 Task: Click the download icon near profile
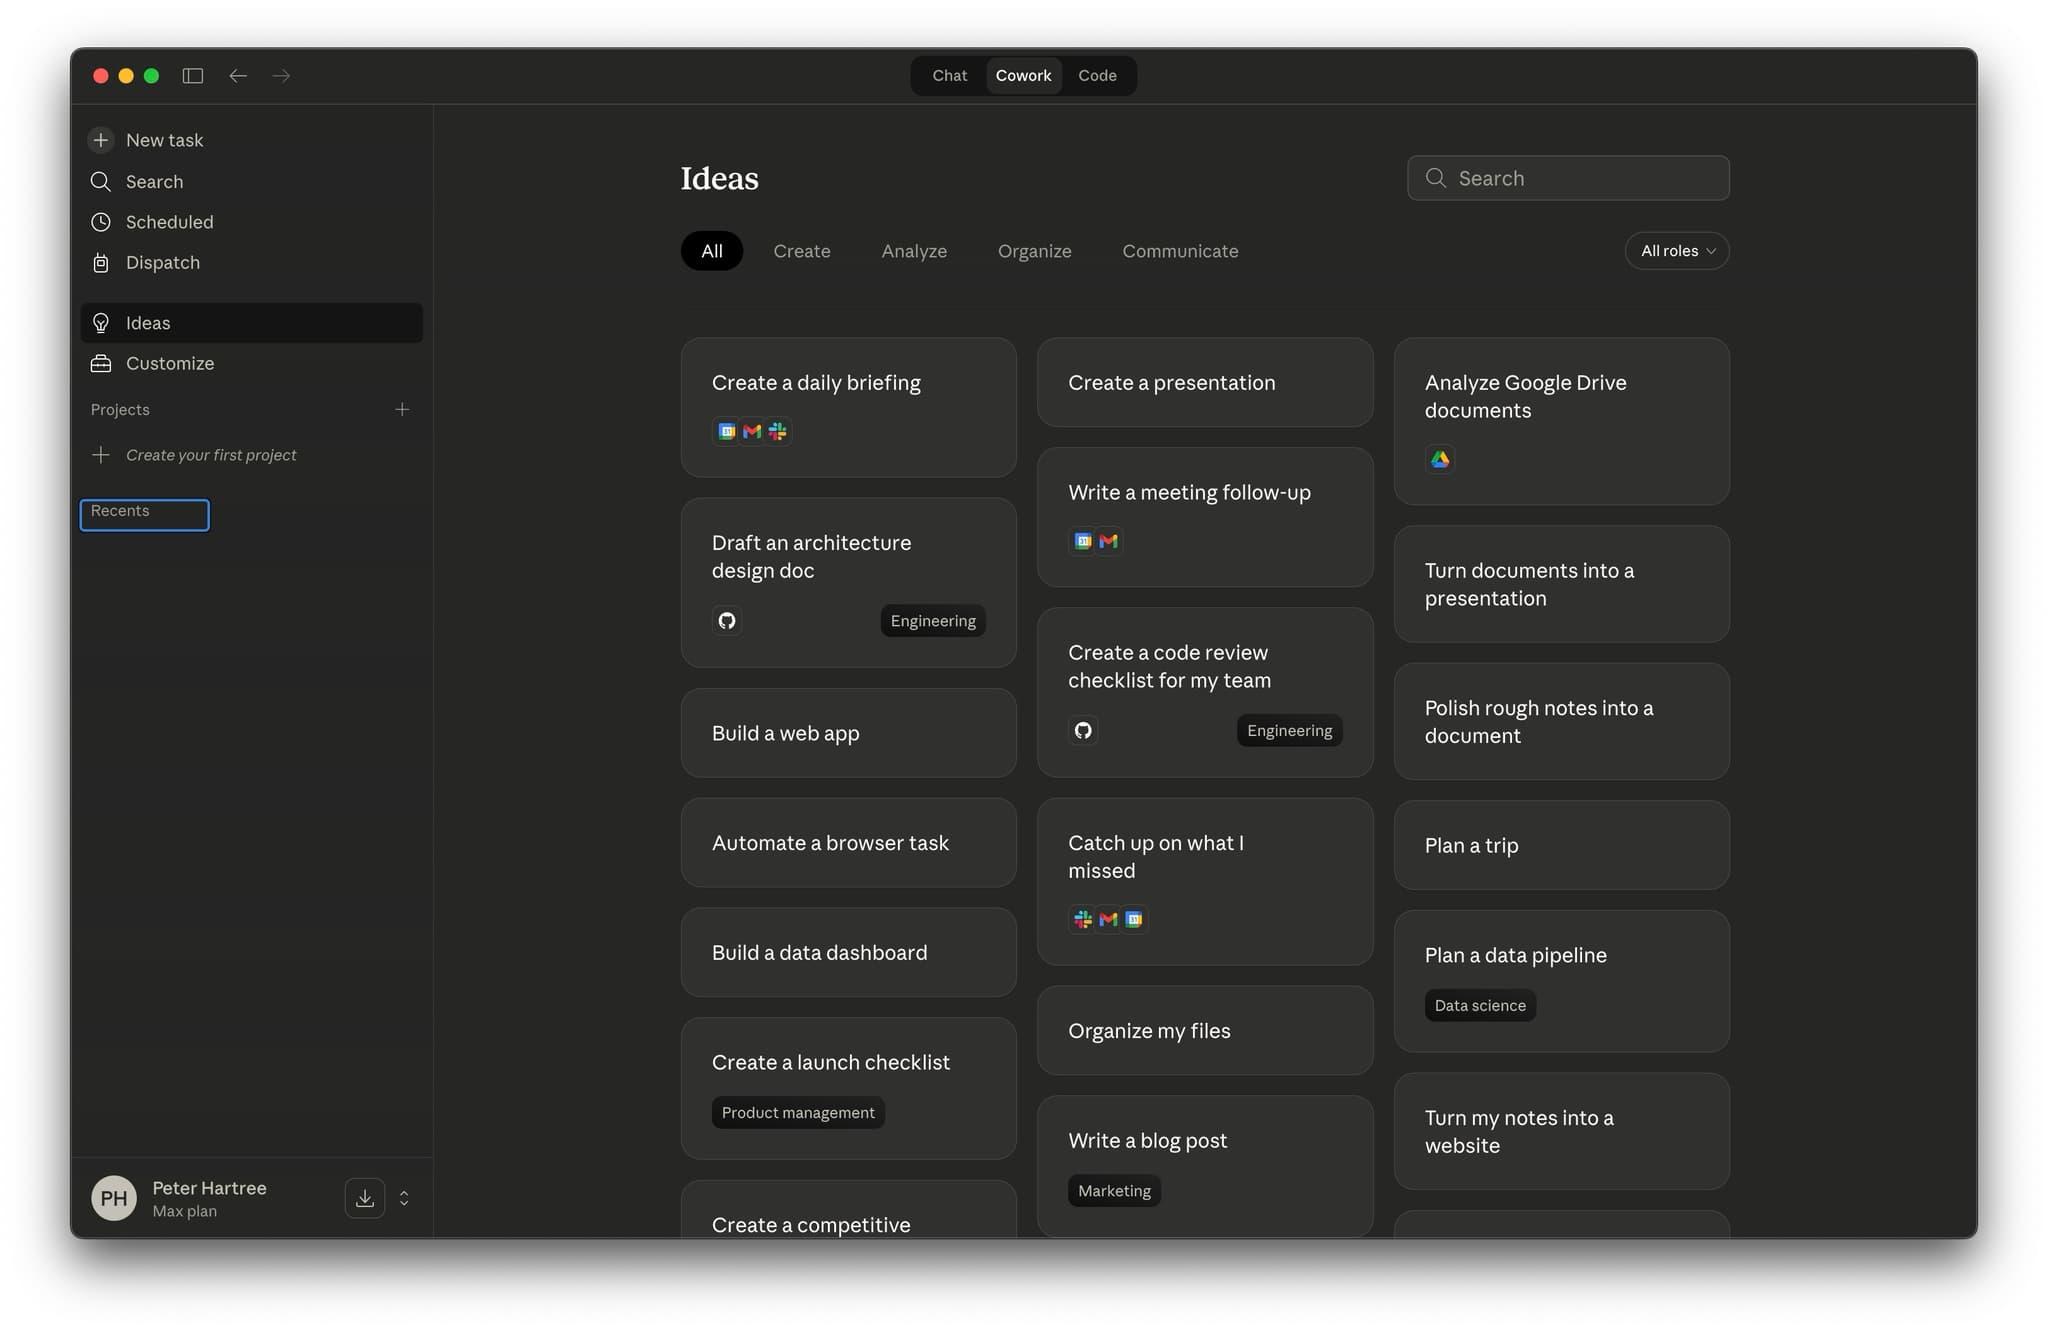click(365, 1198)
